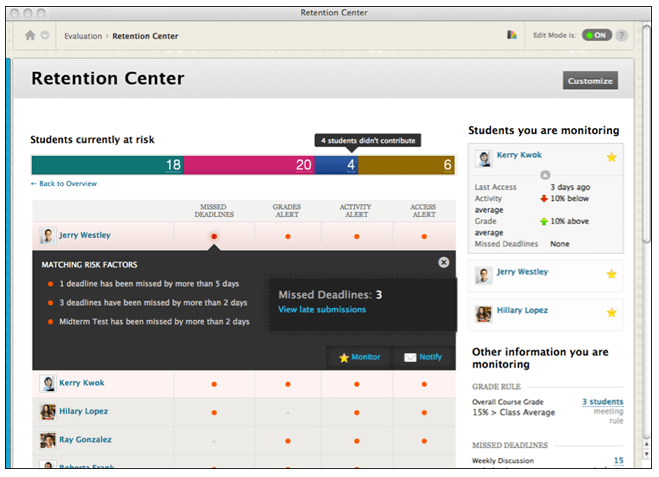The height and width of the screenshot is (477, 659).
Task: Click the Notify envelope button
Action: tap(423, 357)
